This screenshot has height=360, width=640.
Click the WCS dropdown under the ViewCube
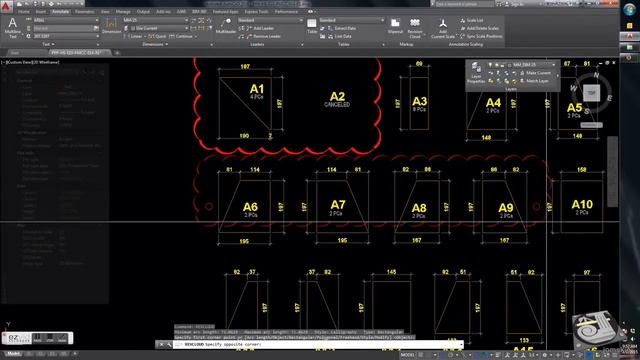tap(591, 125)
